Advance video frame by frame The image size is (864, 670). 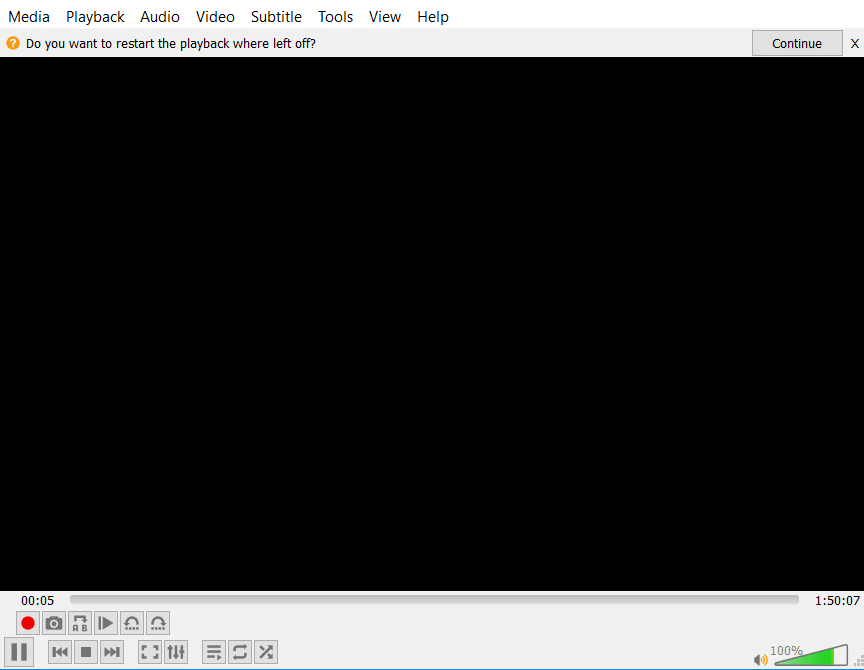[x=106, y=623]
